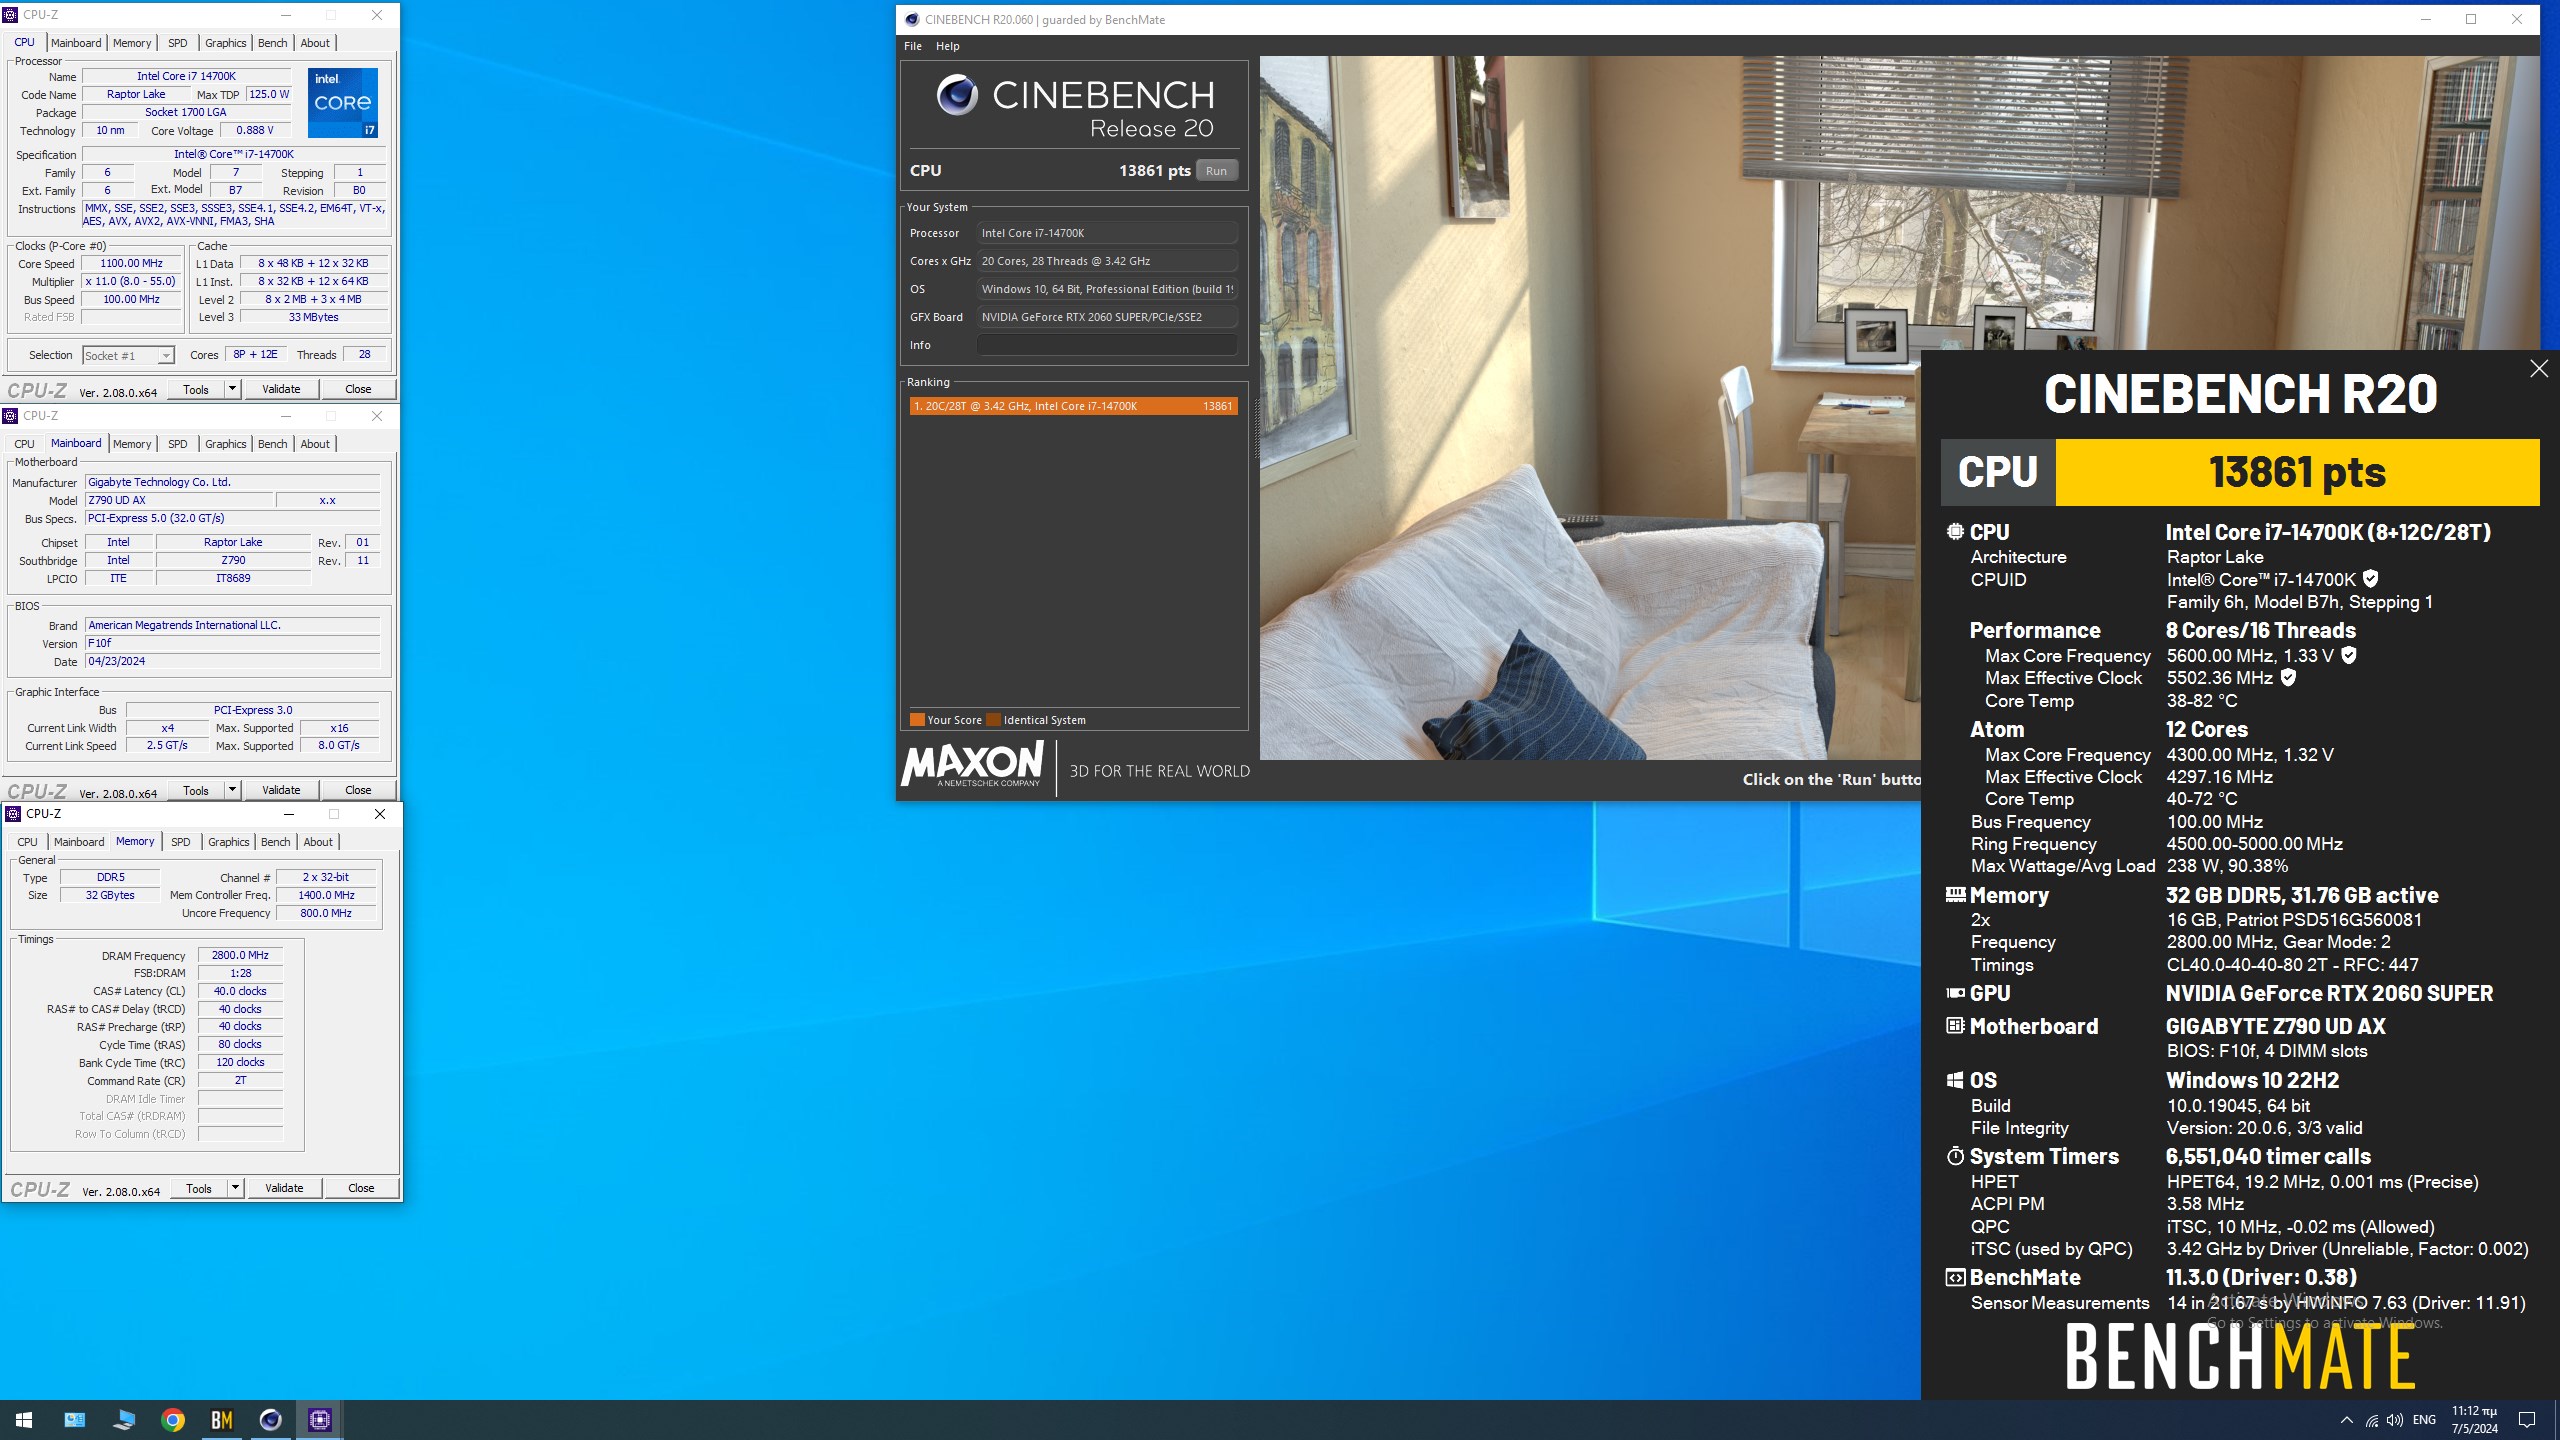Switch to Bench tab in CPU-Z CPU window
This screenshot has width=2560, height=1440.
[273, 43]
